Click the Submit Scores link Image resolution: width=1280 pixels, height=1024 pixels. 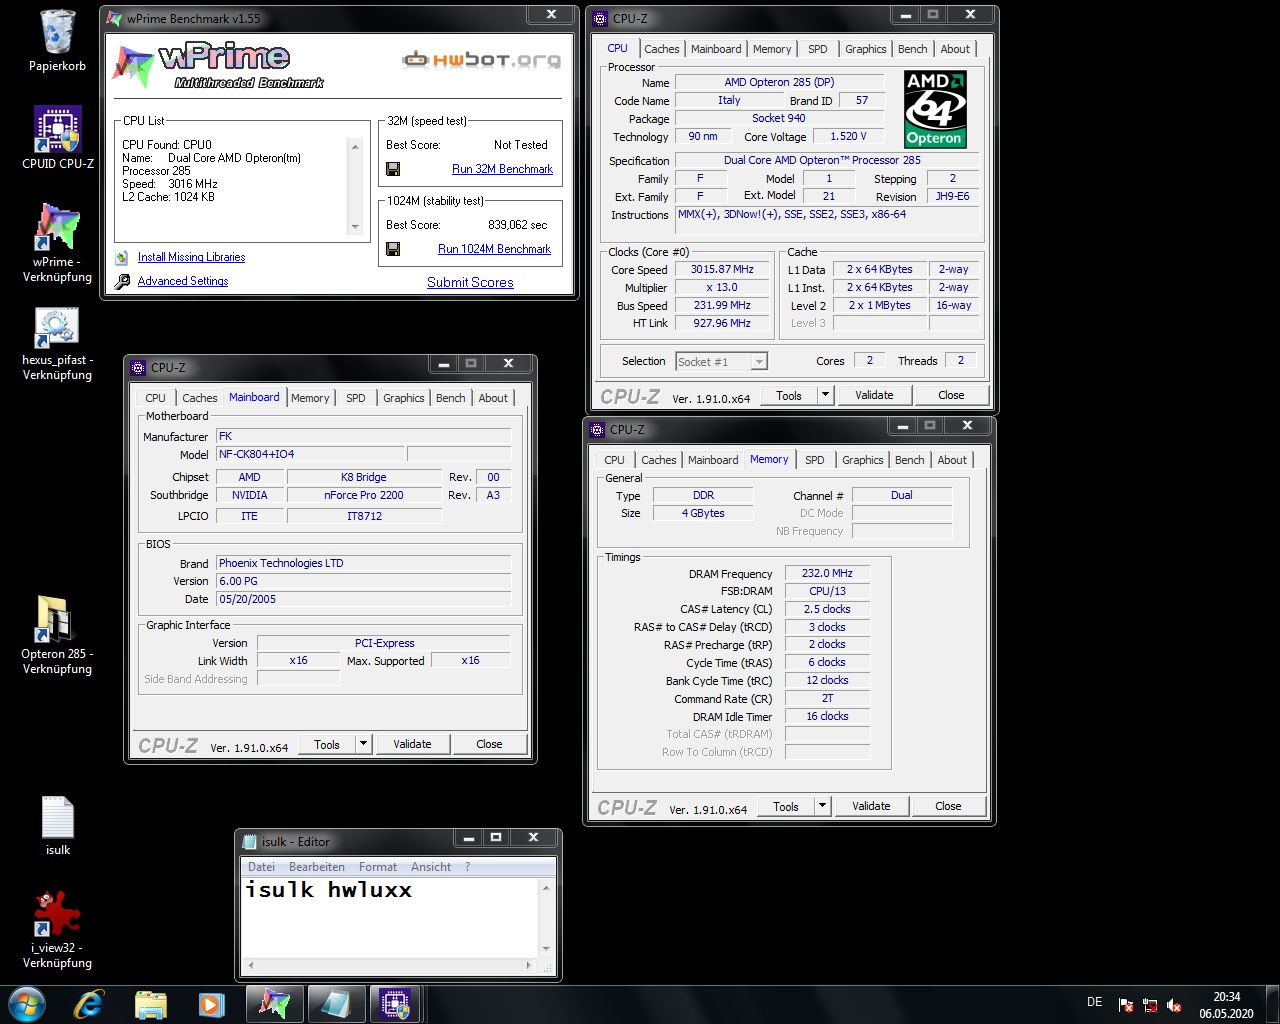470,282
